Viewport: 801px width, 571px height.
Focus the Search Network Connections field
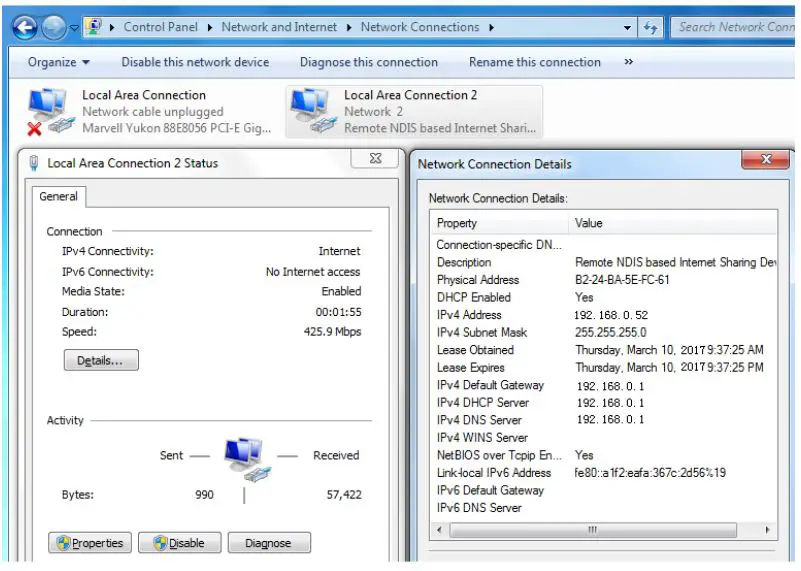point(733,27)
